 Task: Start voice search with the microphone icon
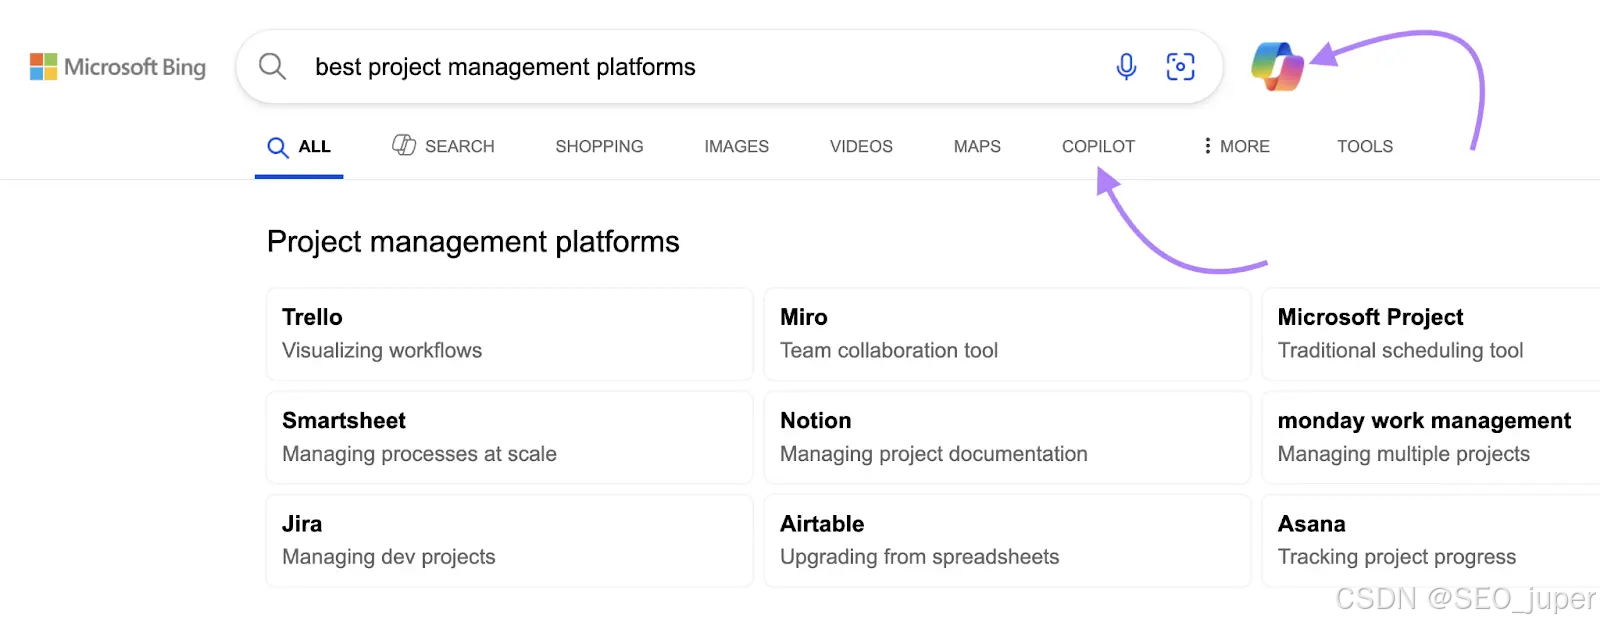(1126, 67)
